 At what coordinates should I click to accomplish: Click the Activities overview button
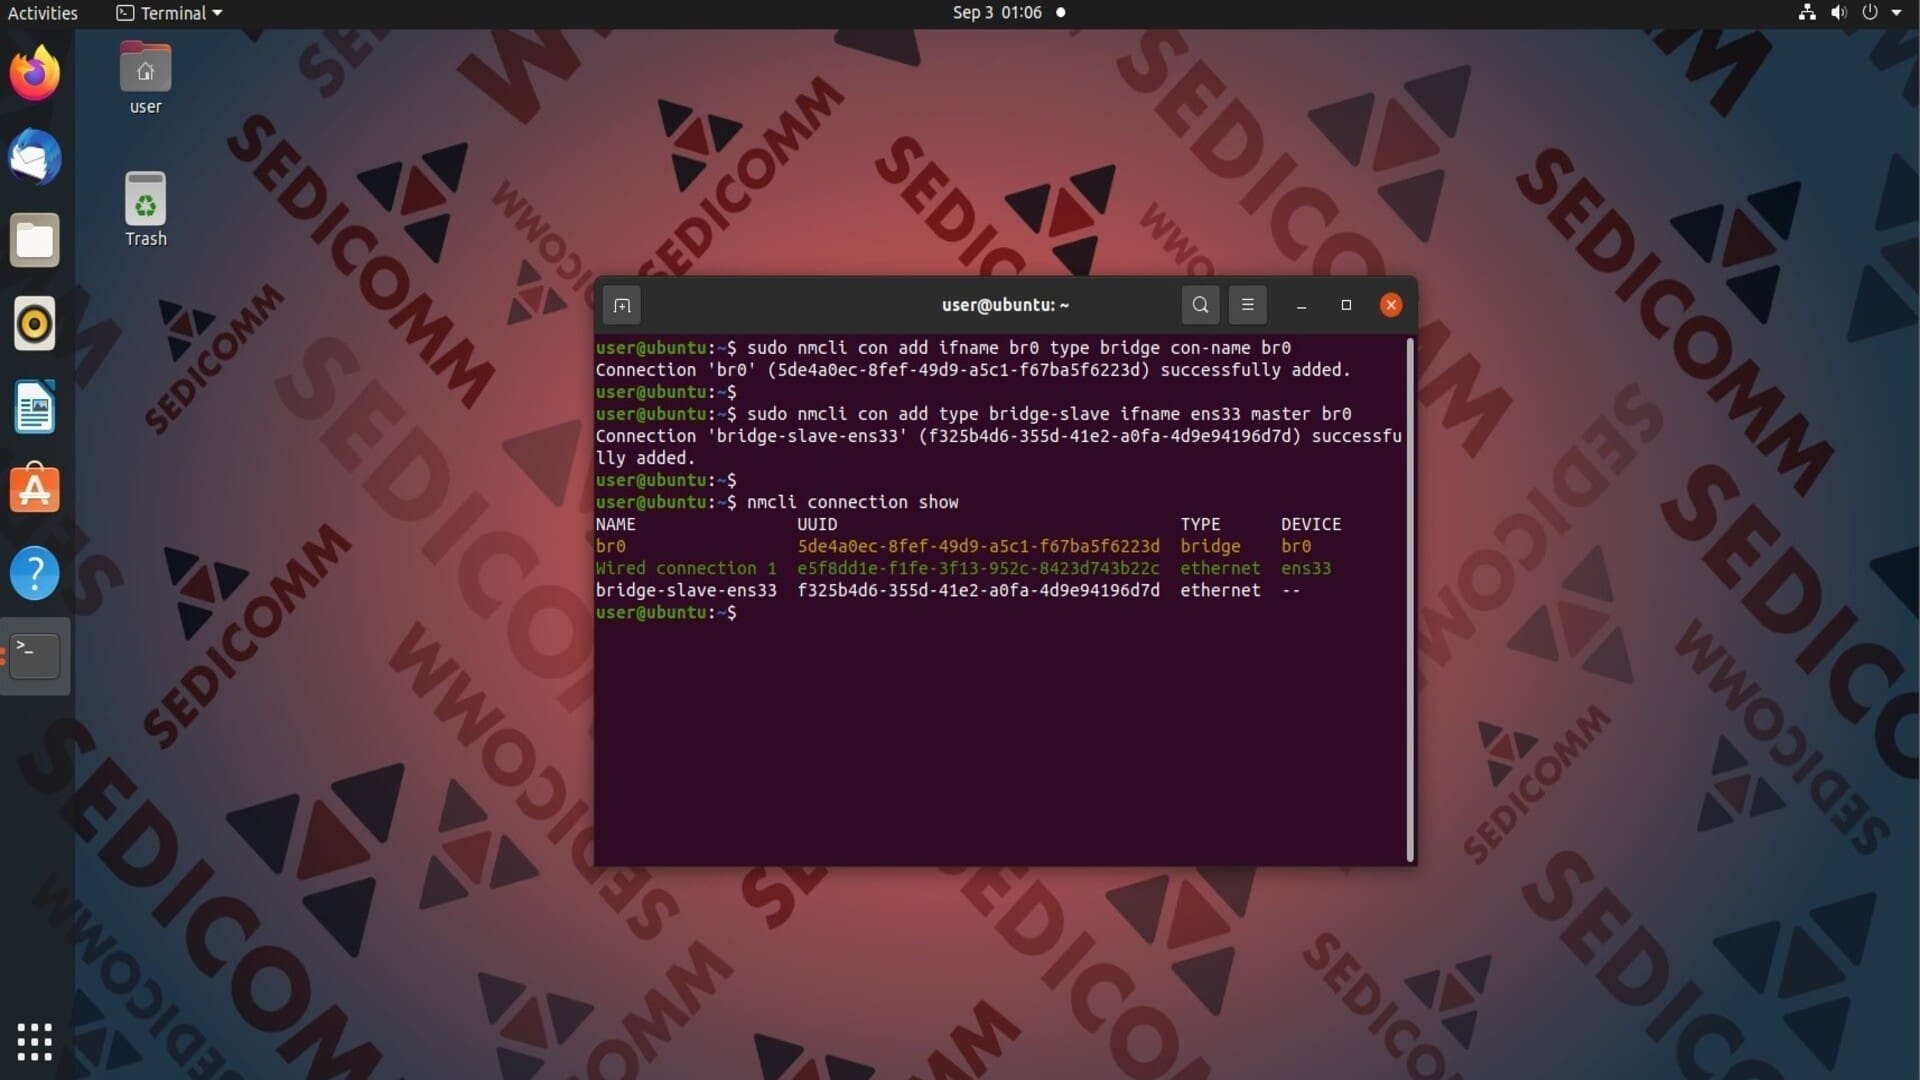tap(42, 13)
